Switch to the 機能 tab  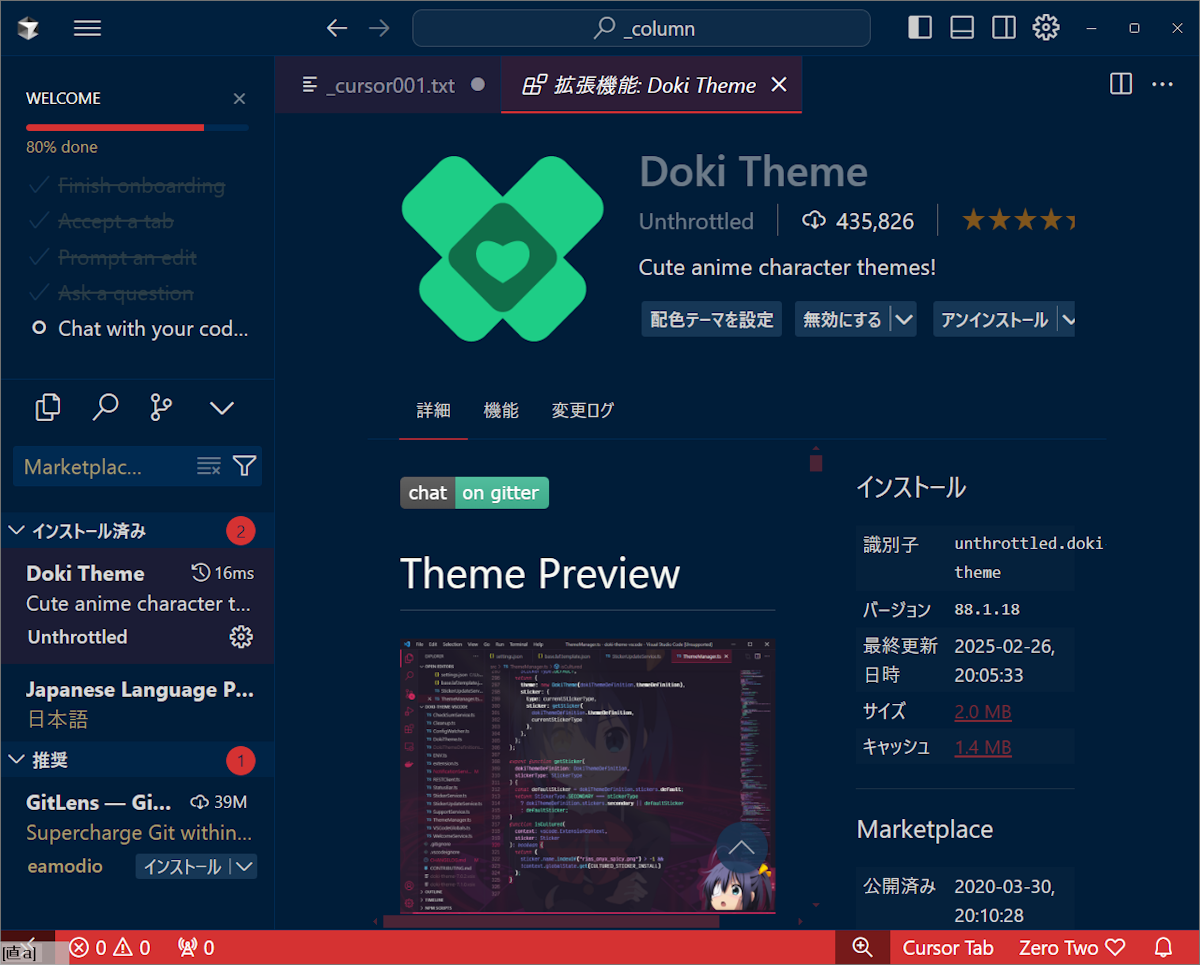tap(501, 410)
